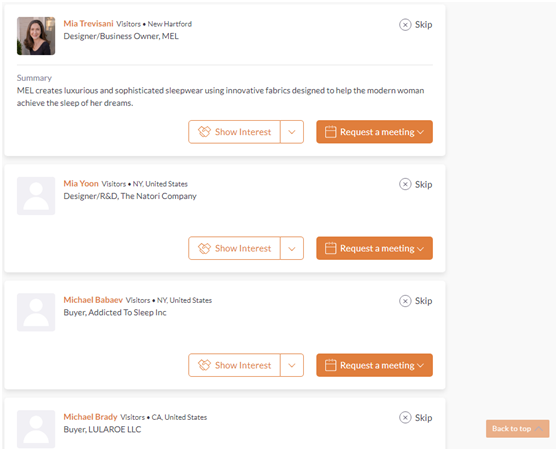Click Skip circle-x icon for Michael Brady

[x=405, y=418]
